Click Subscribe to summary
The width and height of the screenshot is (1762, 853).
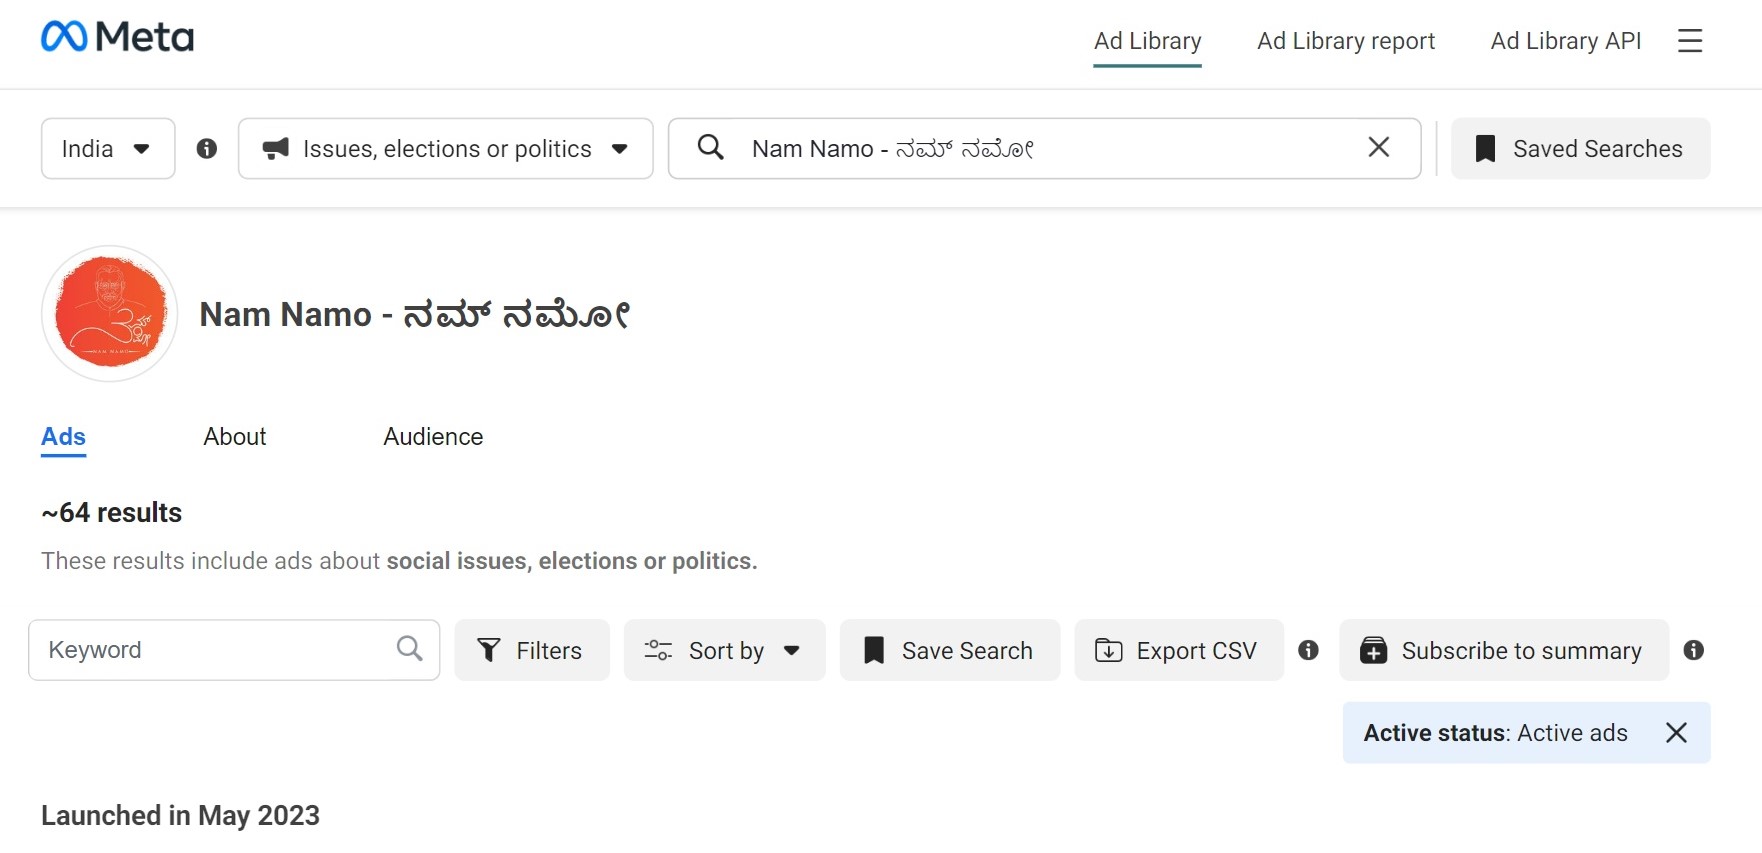tap(1504, 650)
